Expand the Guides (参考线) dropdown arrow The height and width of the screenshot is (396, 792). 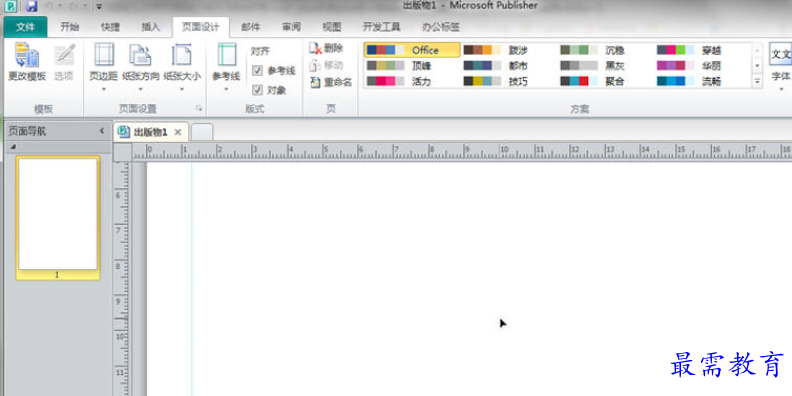(226, 89)
